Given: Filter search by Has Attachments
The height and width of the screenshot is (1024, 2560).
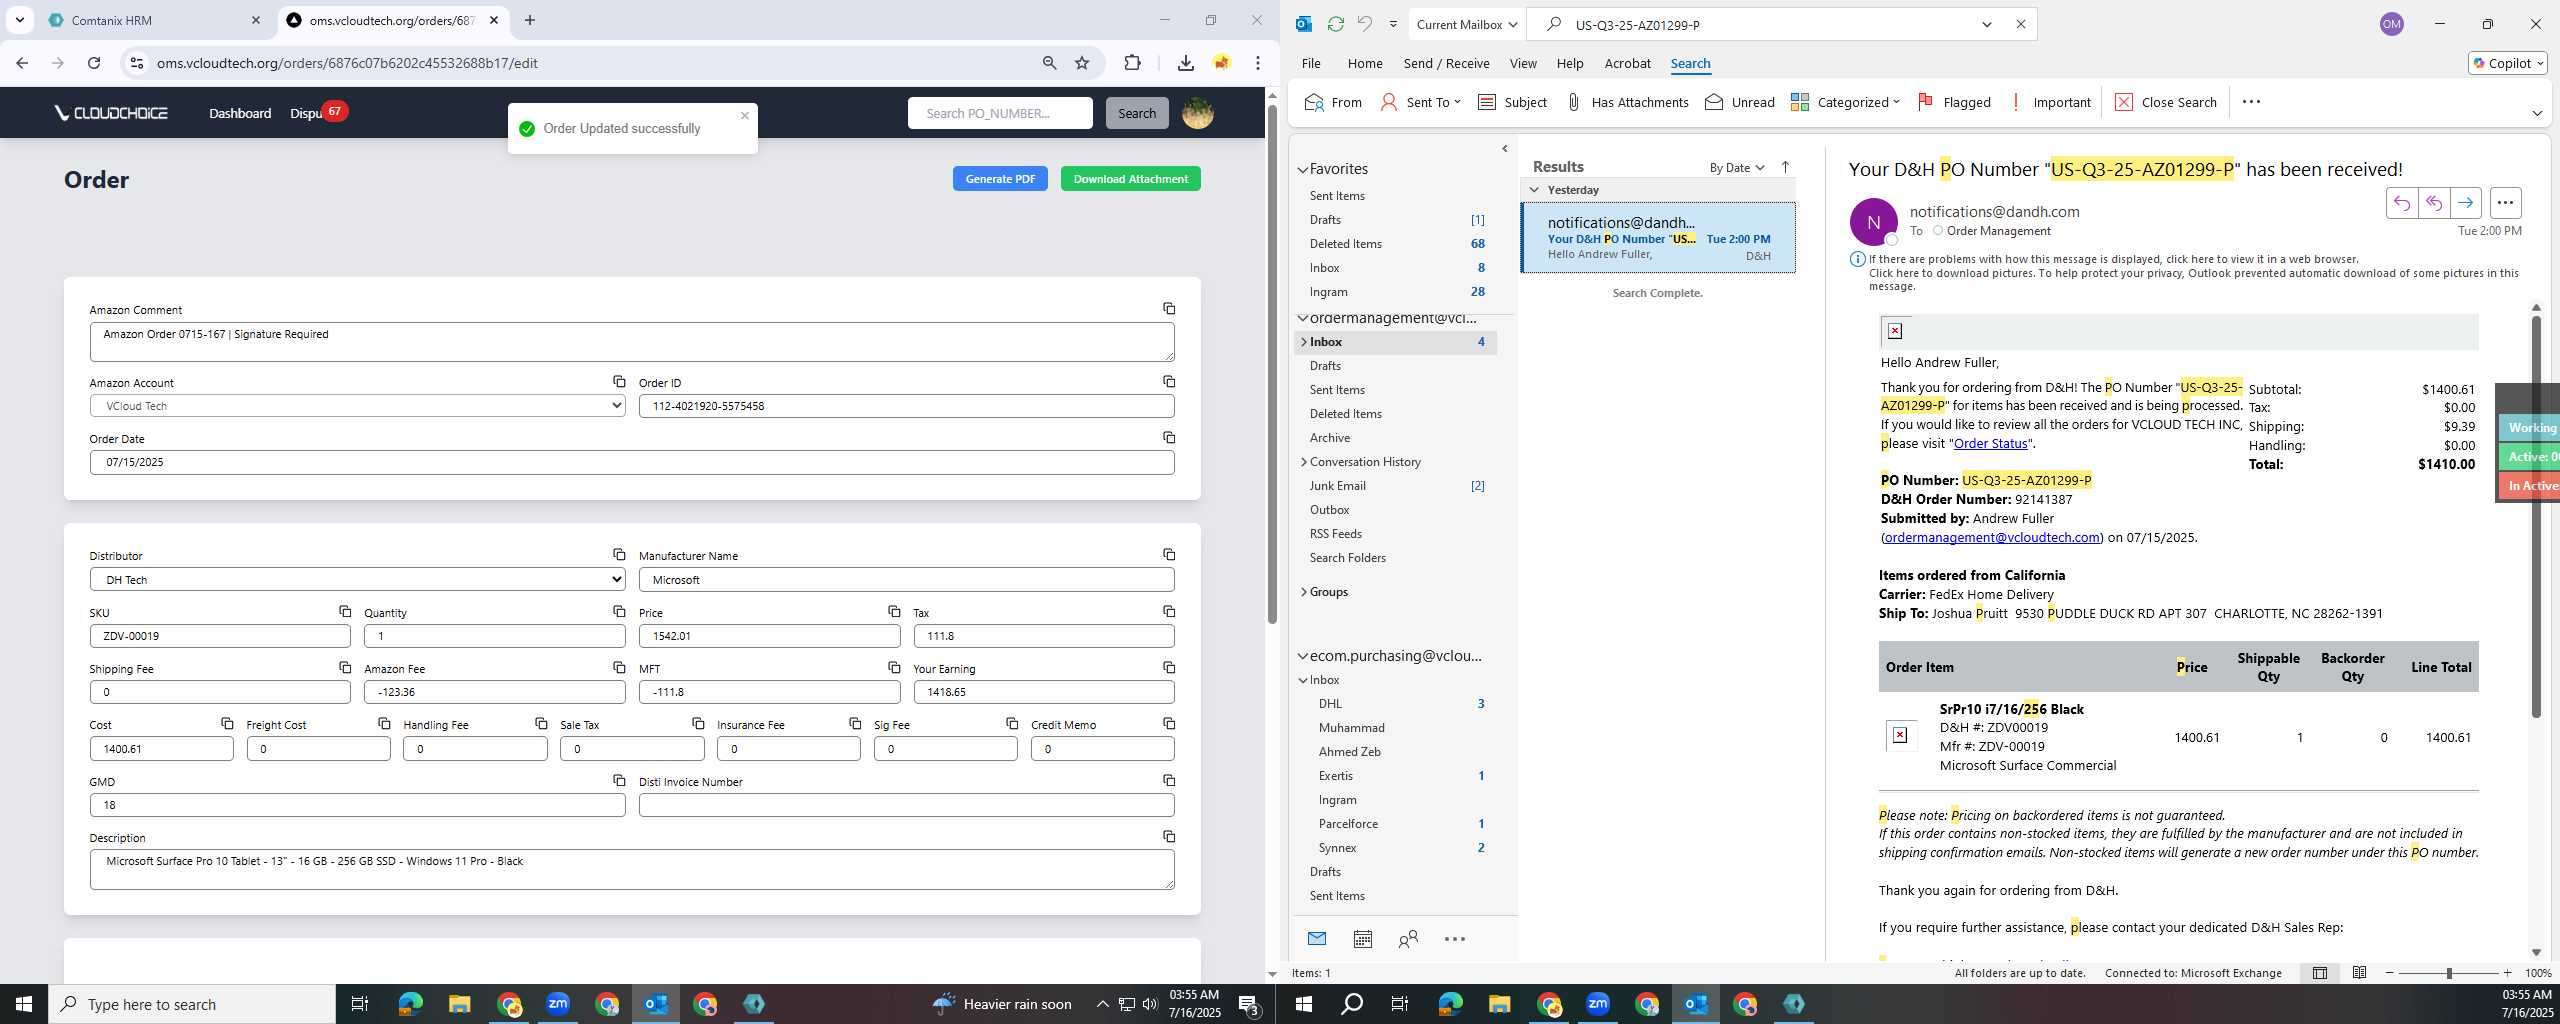Looking at the screenshot, I should coord(1626,102).
